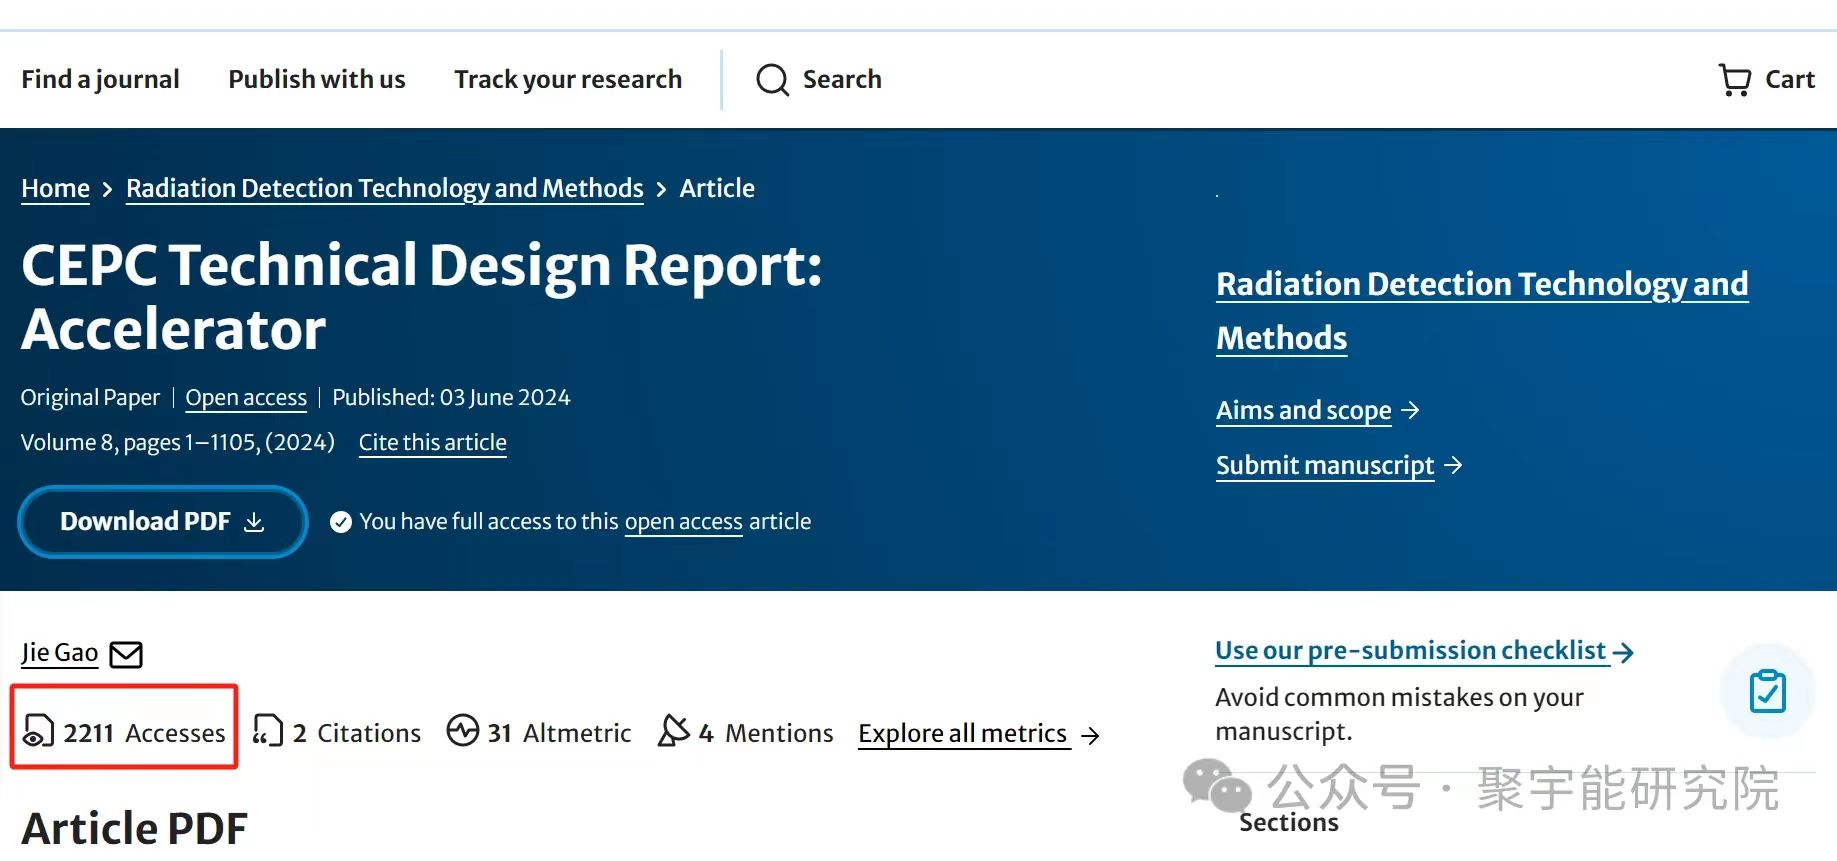Click the clipboard checklist icon

pyautogui.click(x=1767, y=691)
